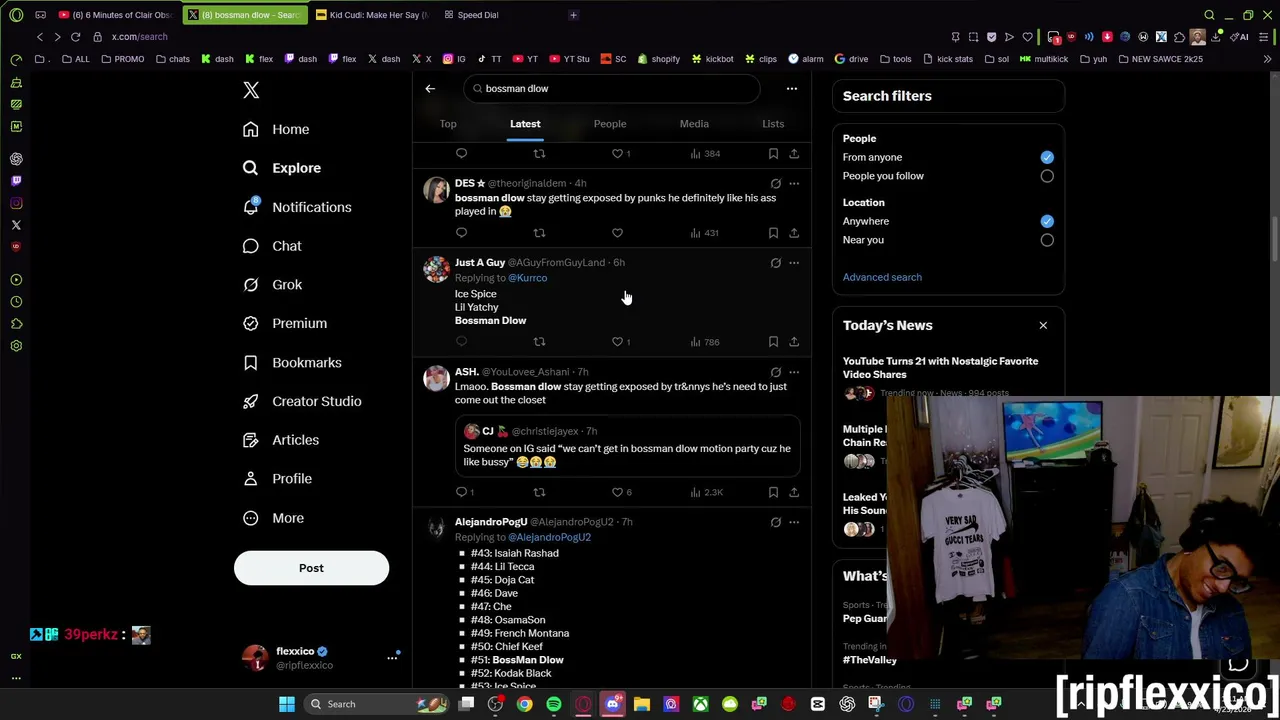Image resolution: width=1280 pixels, height=720 pixels.
Task: Open Grok action on DES tweet
Action: pos(775,183)
